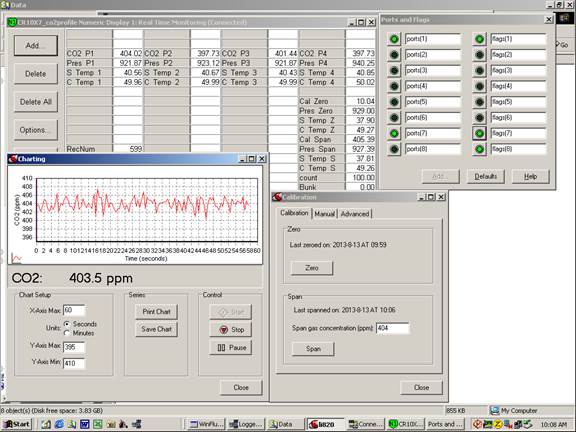
Task: Close the Calibration dialog with Close button
Action: click(x=421, y=388)
